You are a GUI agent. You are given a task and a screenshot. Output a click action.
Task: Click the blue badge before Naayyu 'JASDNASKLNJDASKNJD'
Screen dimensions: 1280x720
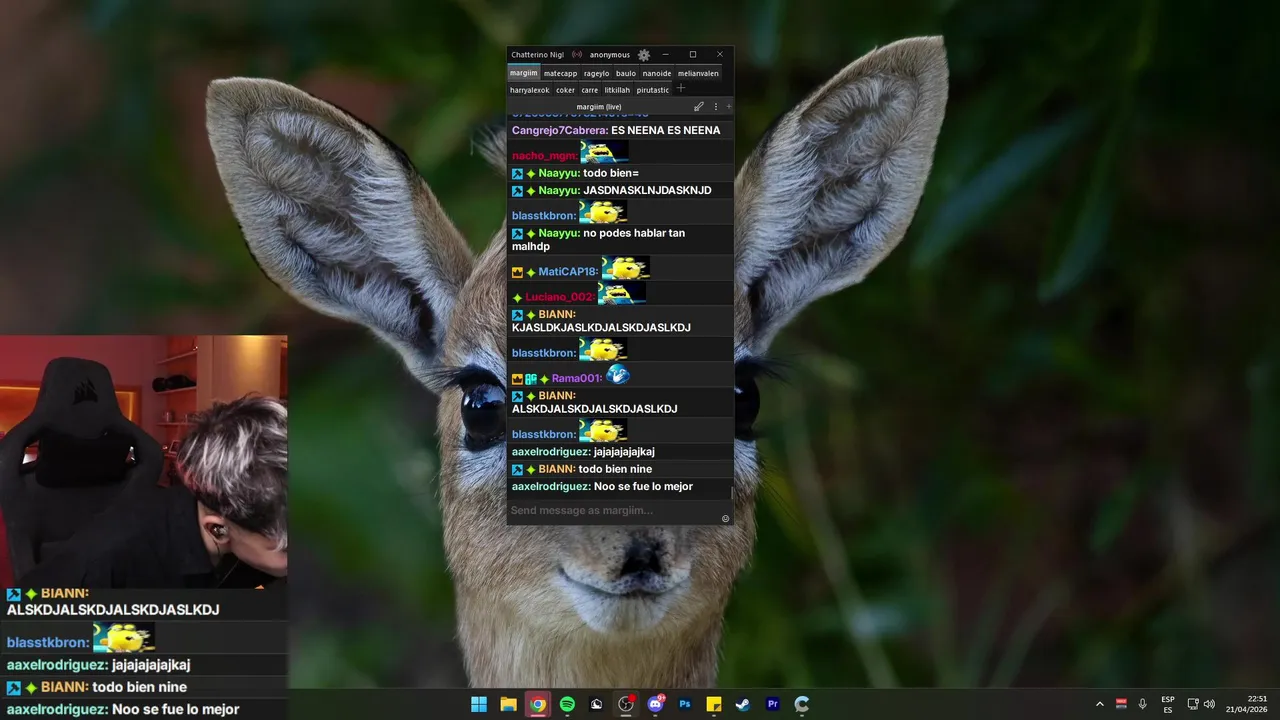coord(517,190)
